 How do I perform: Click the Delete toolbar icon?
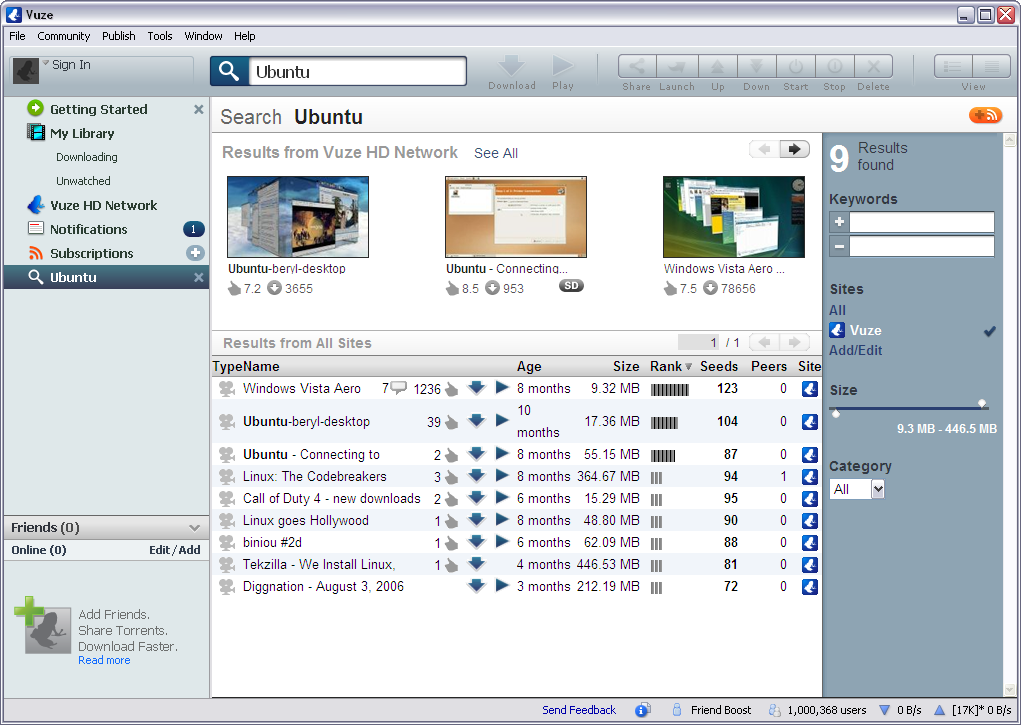coord(873,66)
